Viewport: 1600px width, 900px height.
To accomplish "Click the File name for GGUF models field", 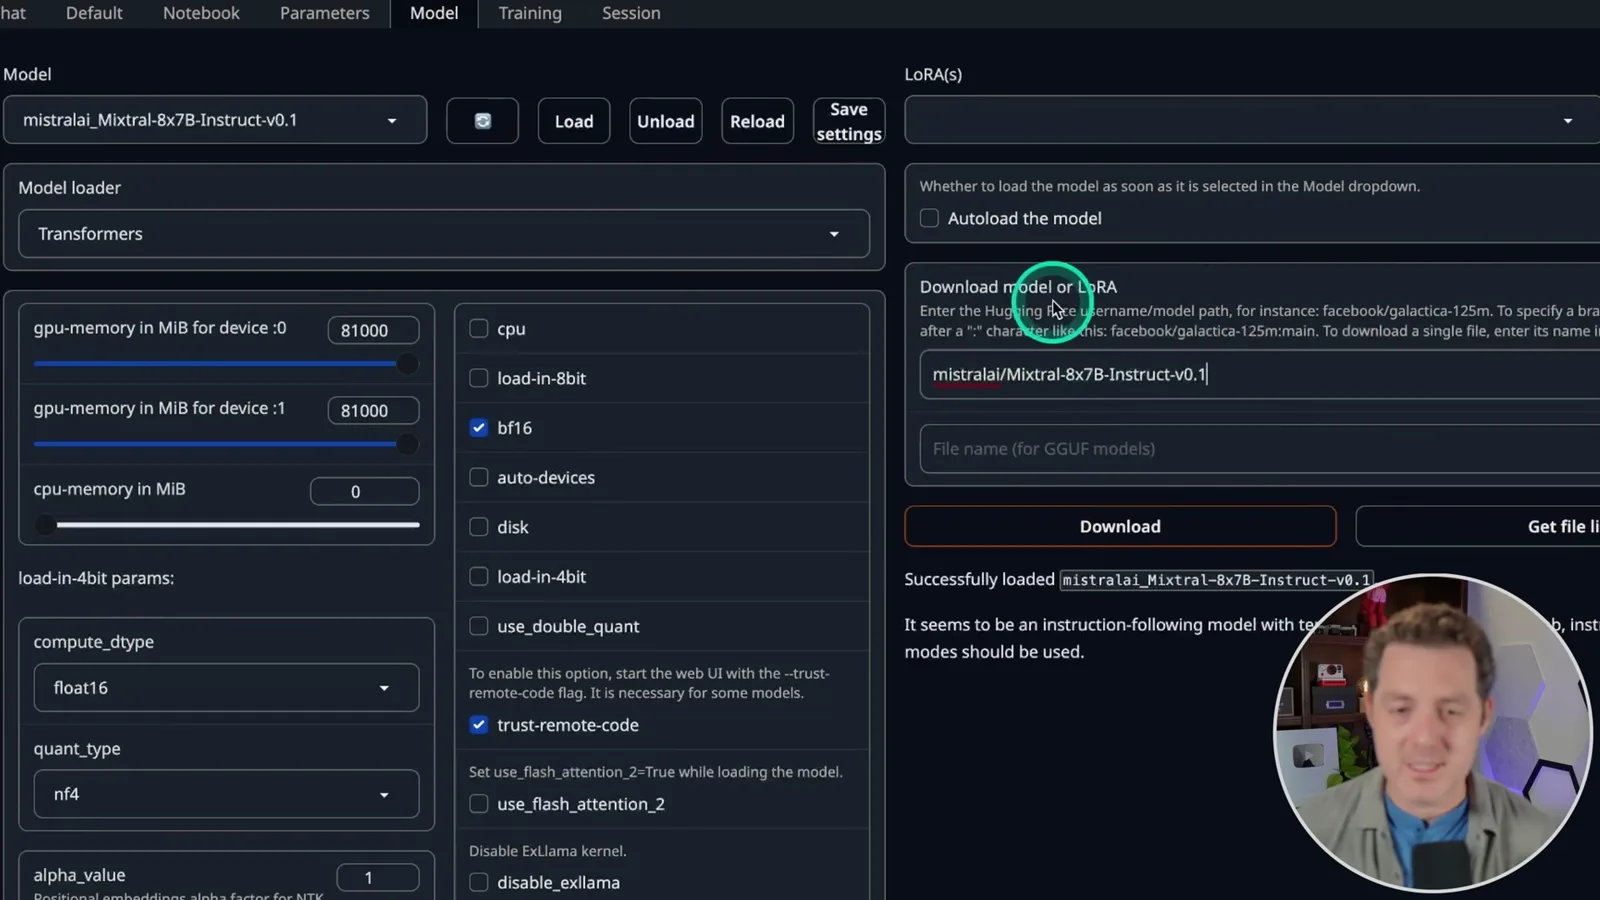I will 1260,449.
